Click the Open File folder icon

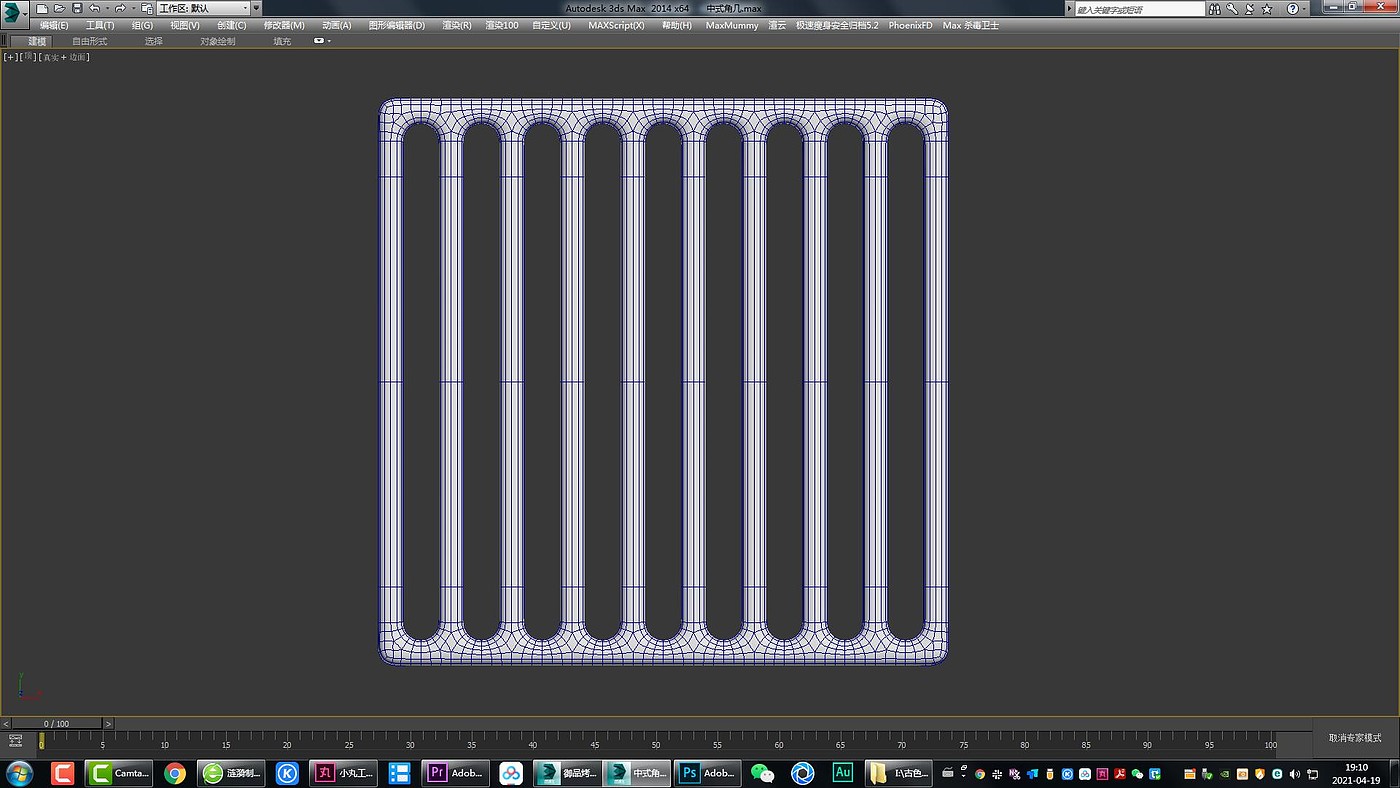[59, 8]
